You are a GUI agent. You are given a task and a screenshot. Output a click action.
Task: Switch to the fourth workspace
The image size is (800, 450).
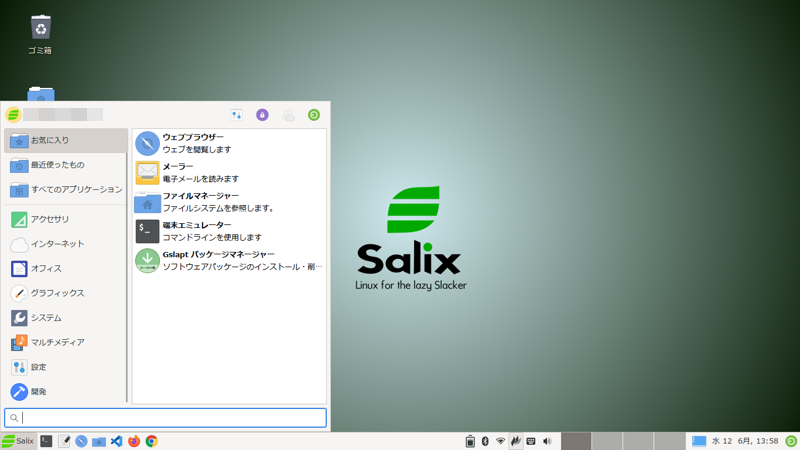669,441
